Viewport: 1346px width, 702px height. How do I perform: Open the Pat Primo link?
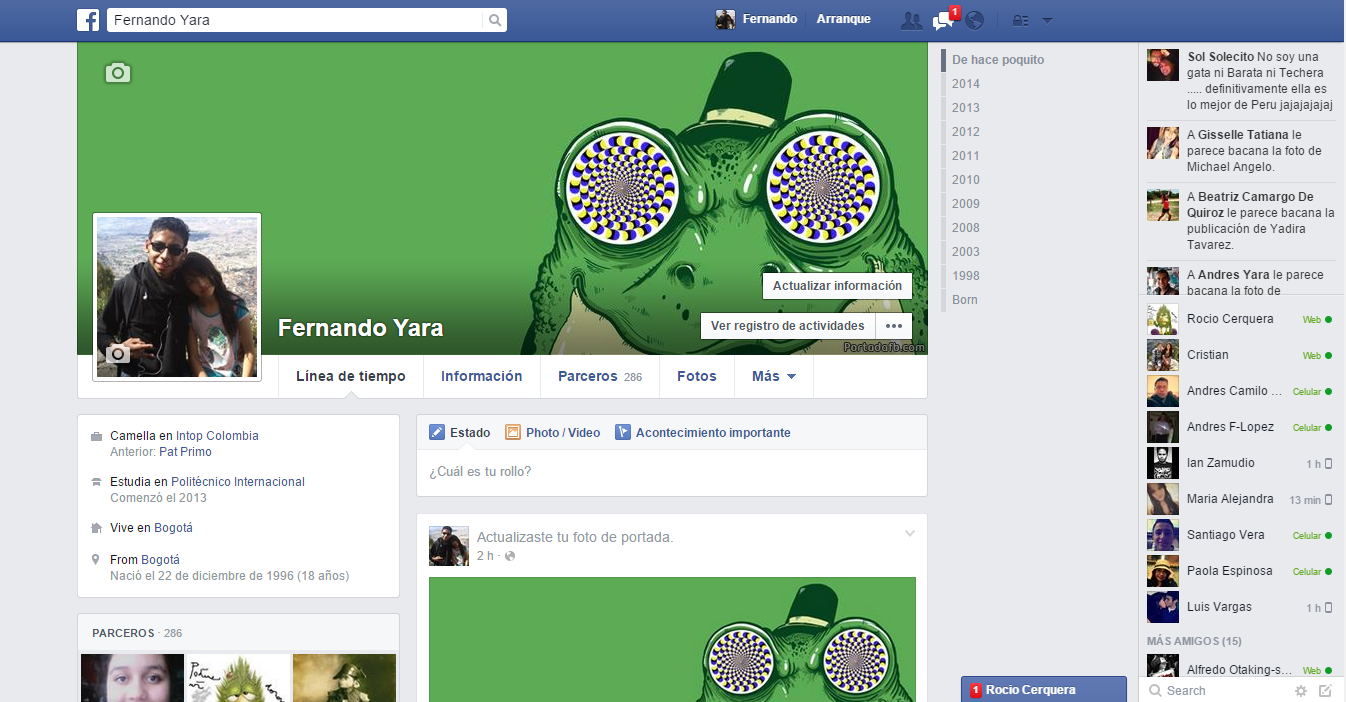[x=185, y=452]
